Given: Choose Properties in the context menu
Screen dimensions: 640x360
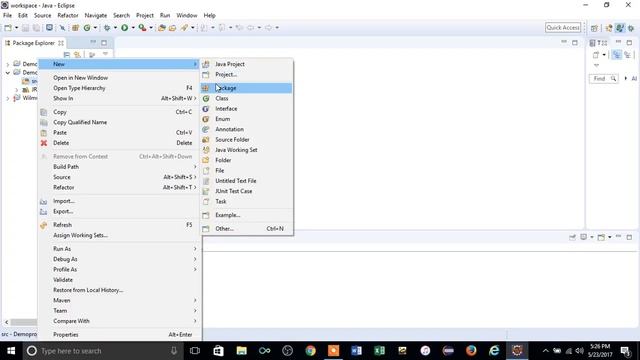Looking at the screenshot, I should tap(118, 334).
